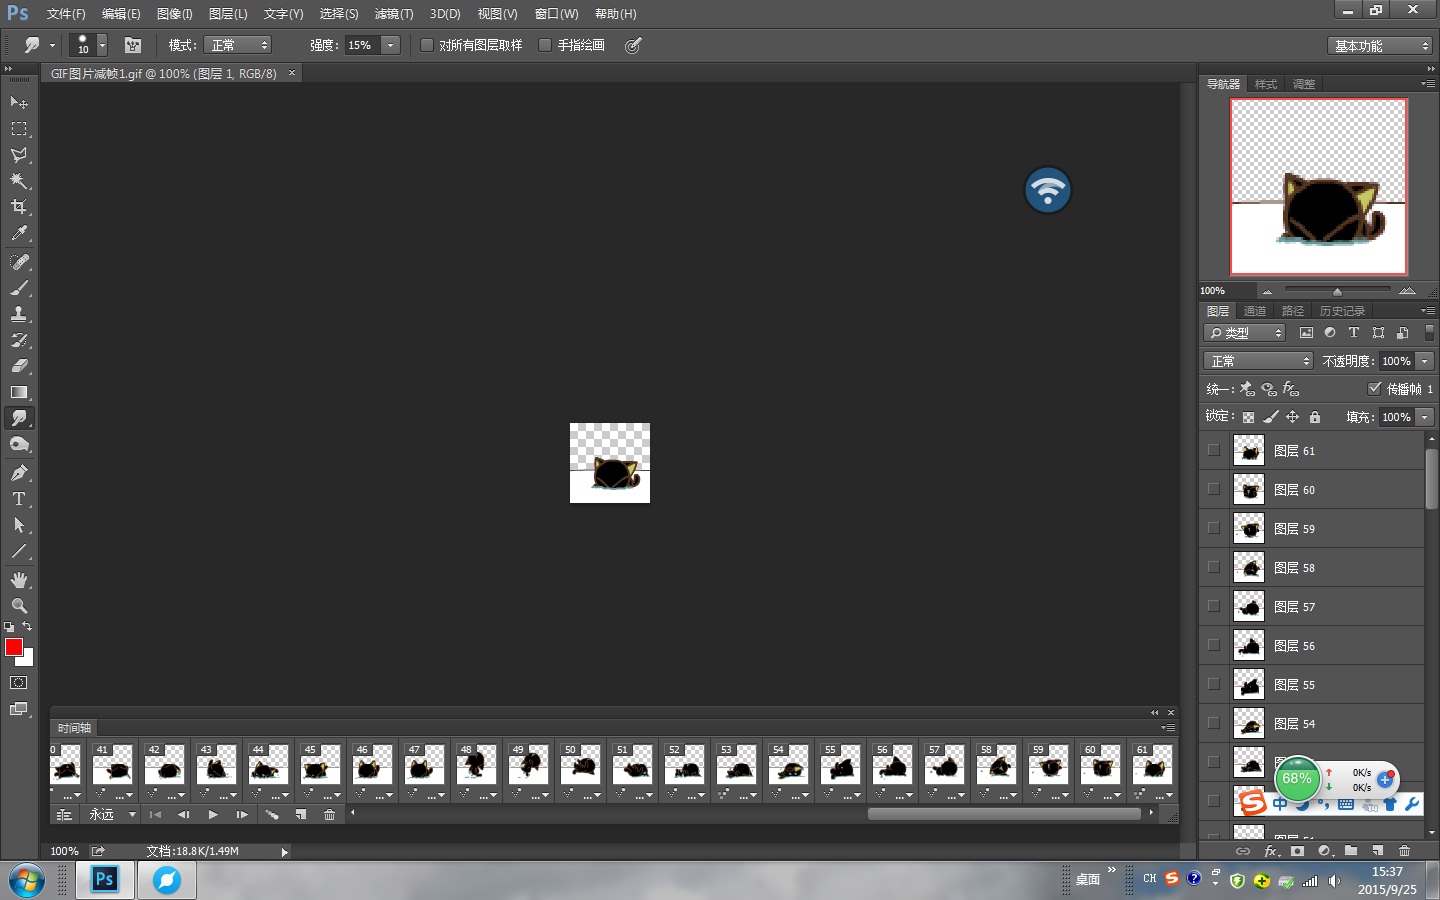The width and height of the screenshot is (1440, 900).
Task: Play the timeline animation
Action: (x=213, y=815)
